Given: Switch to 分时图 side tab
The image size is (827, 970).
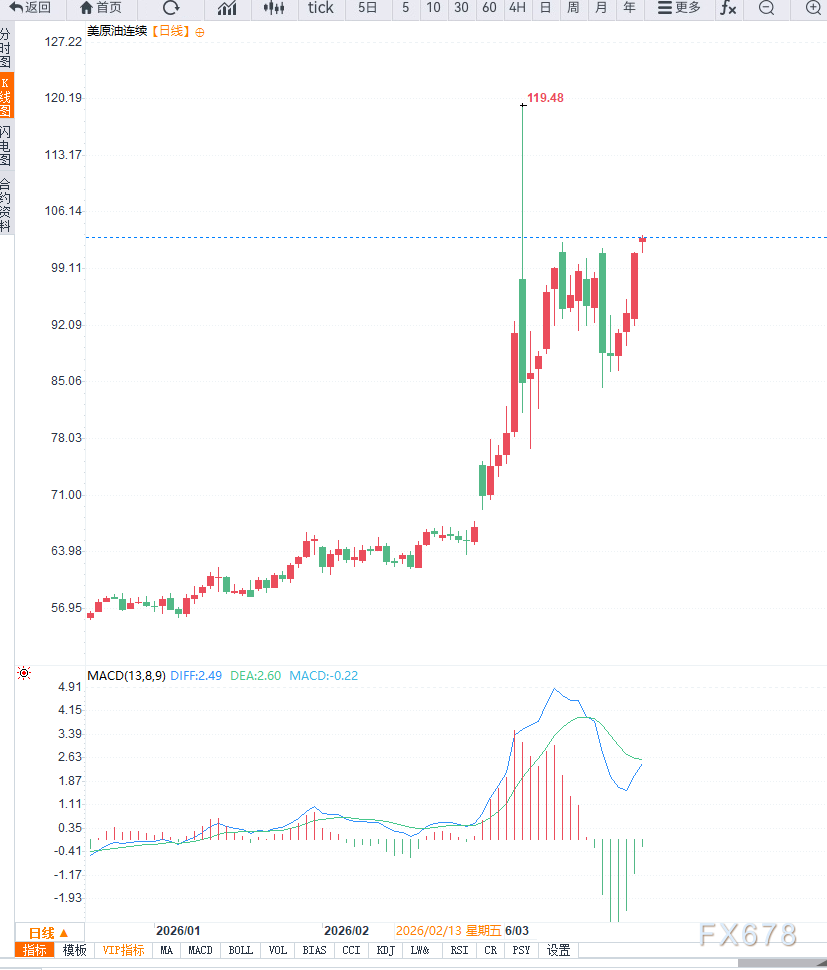Looking at the screenshot, I should 6,48.
